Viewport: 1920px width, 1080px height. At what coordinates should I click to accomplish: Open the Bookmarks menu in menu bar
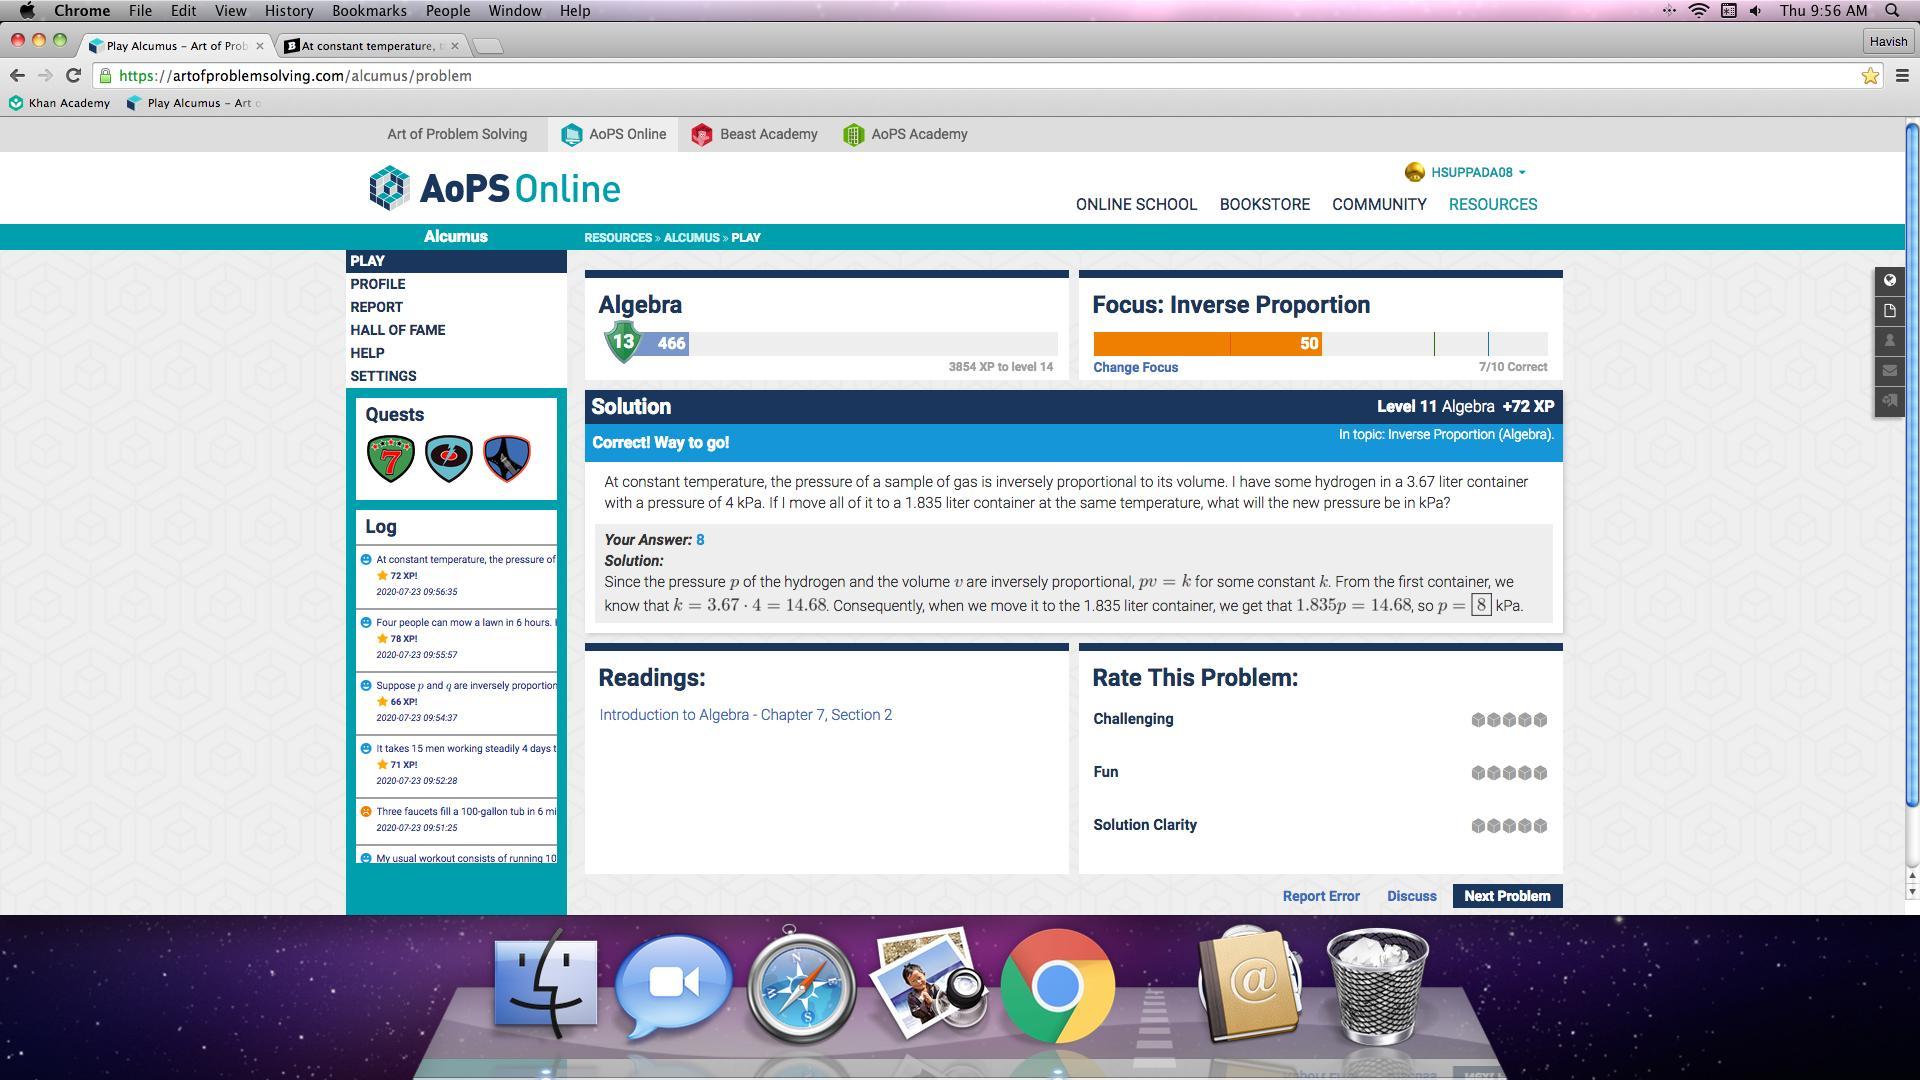point(369,11)
